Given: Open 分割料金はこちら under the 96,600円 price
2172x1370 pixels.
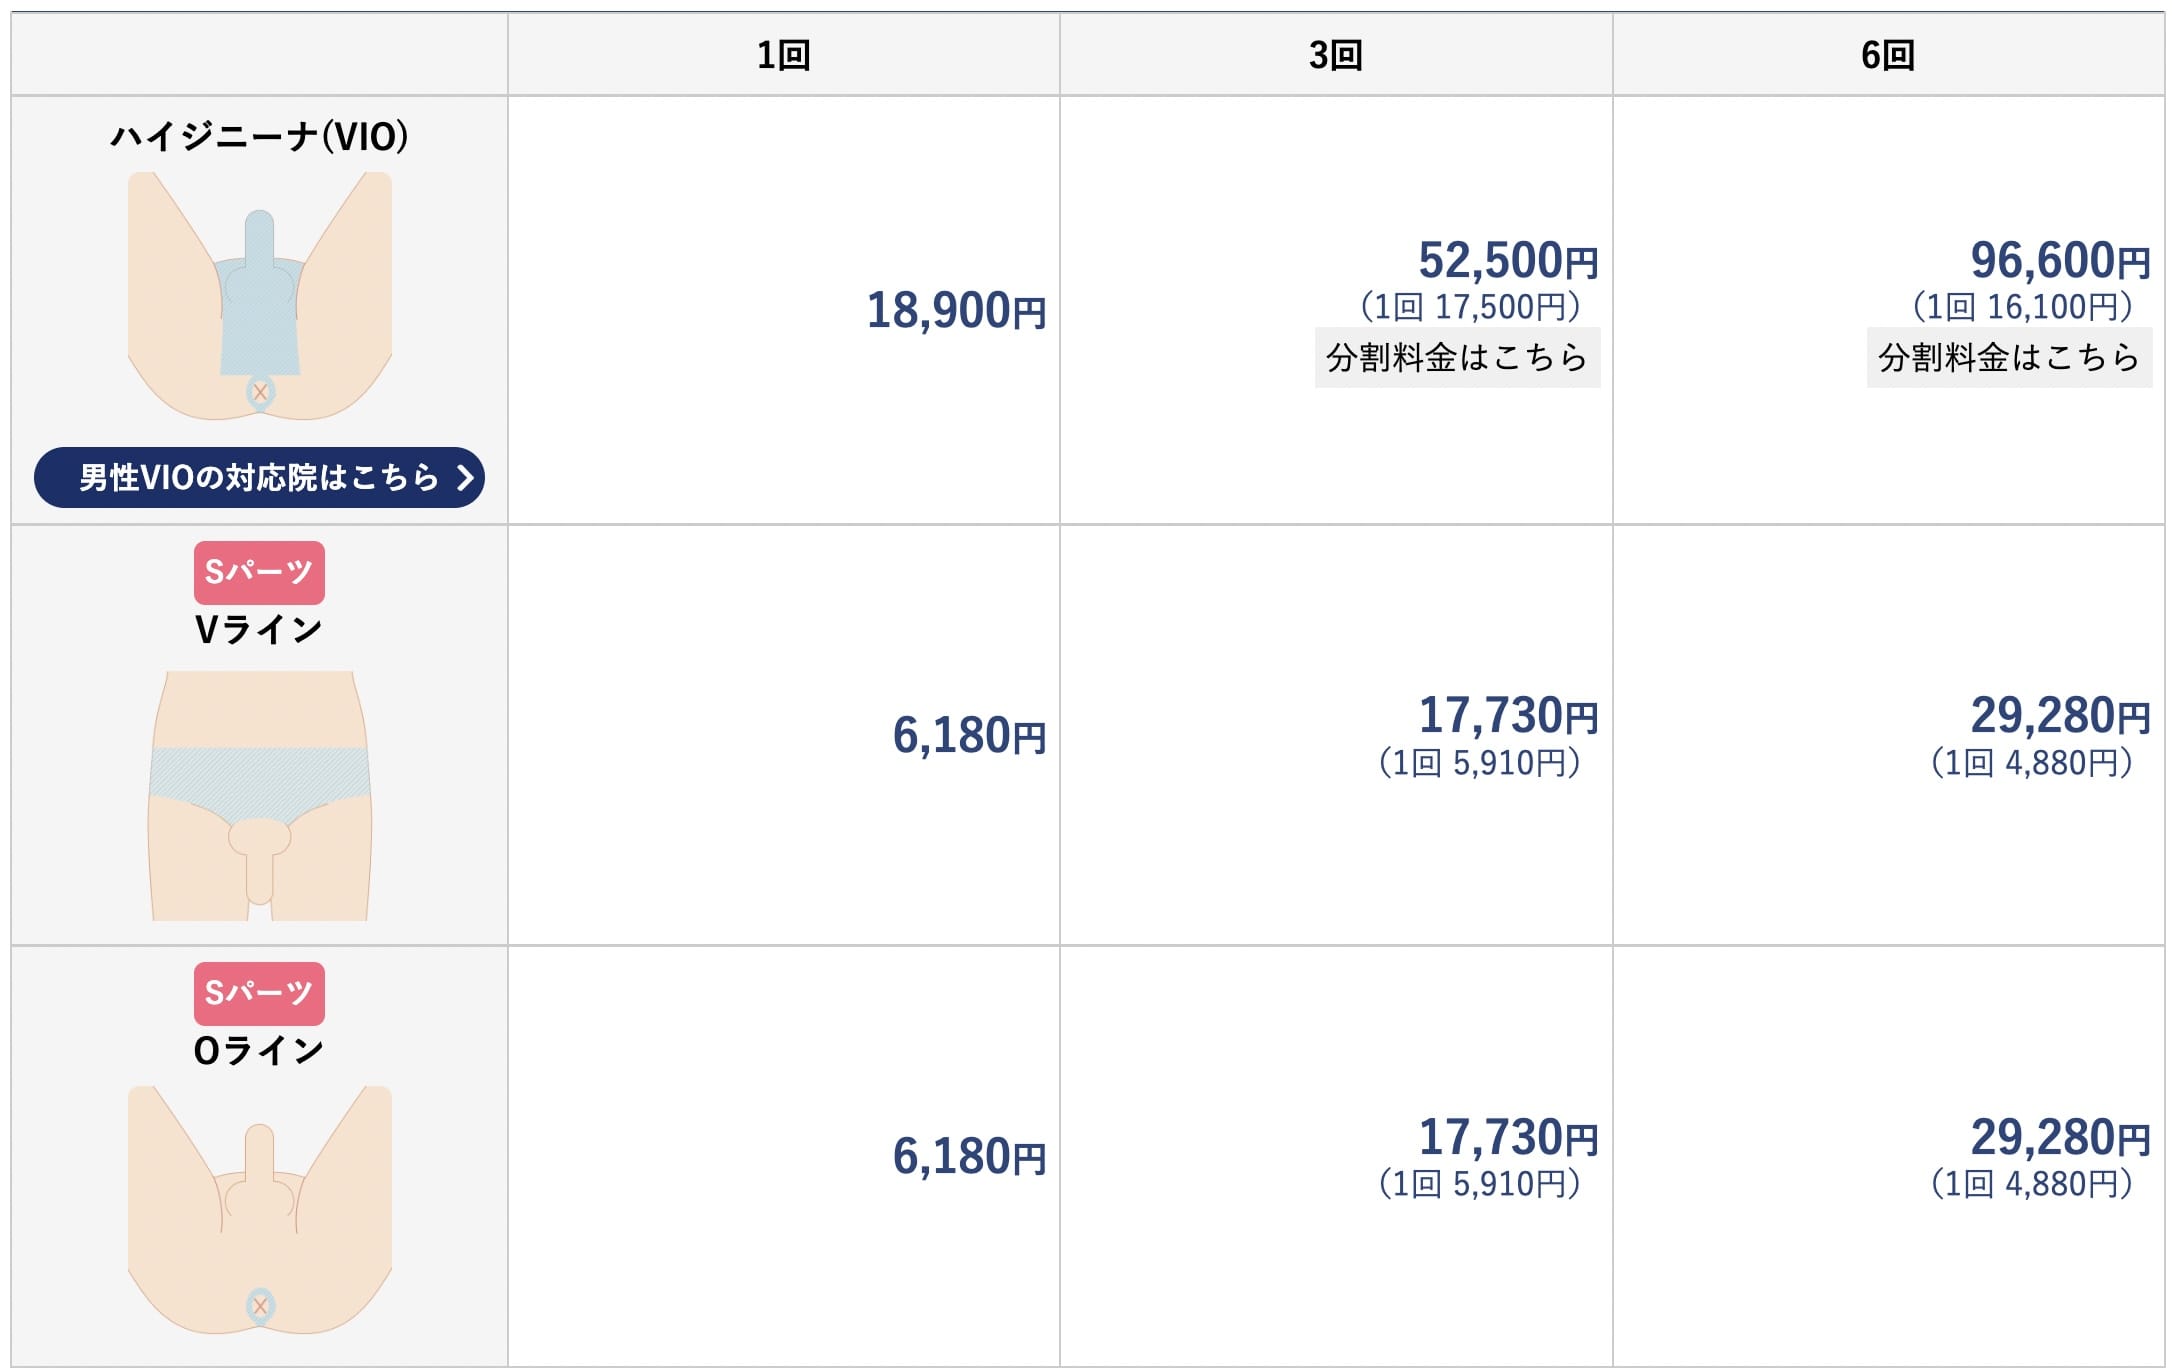Looking at the screenshot, I should 2008,357.
